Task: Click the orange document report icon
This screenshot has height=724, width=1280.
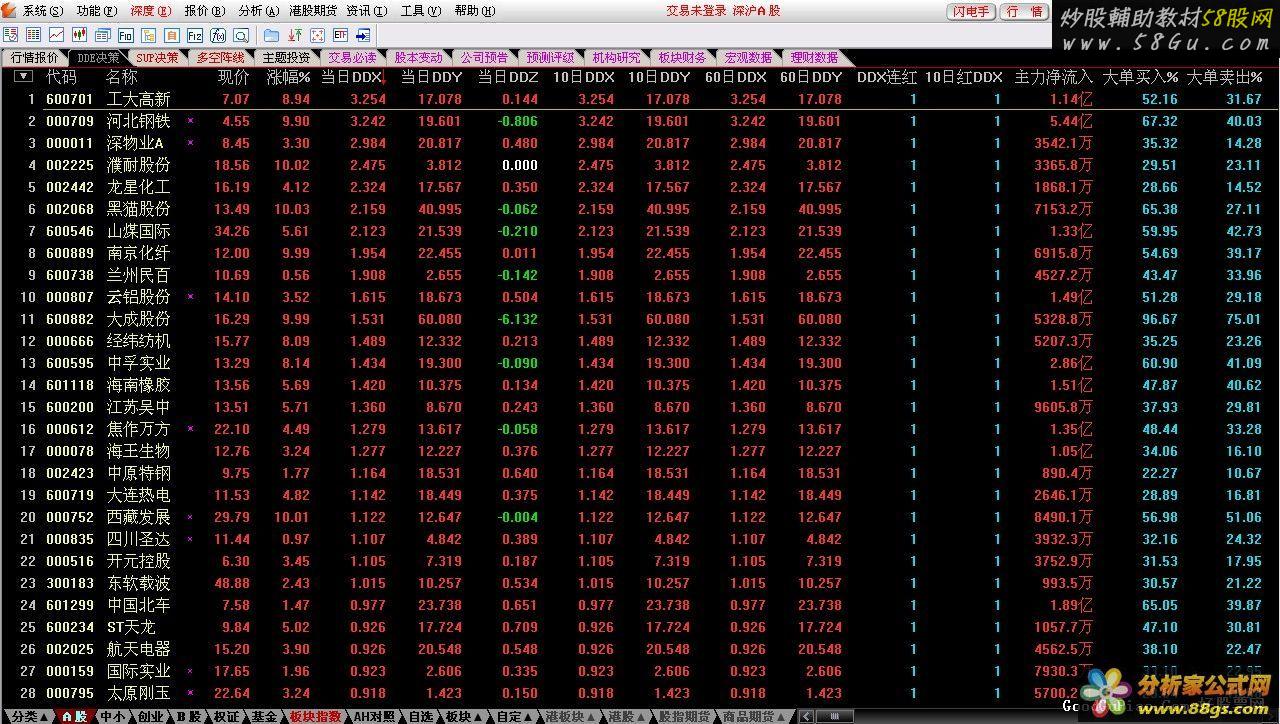Action: pyautogui.click(x=171, y=36)
